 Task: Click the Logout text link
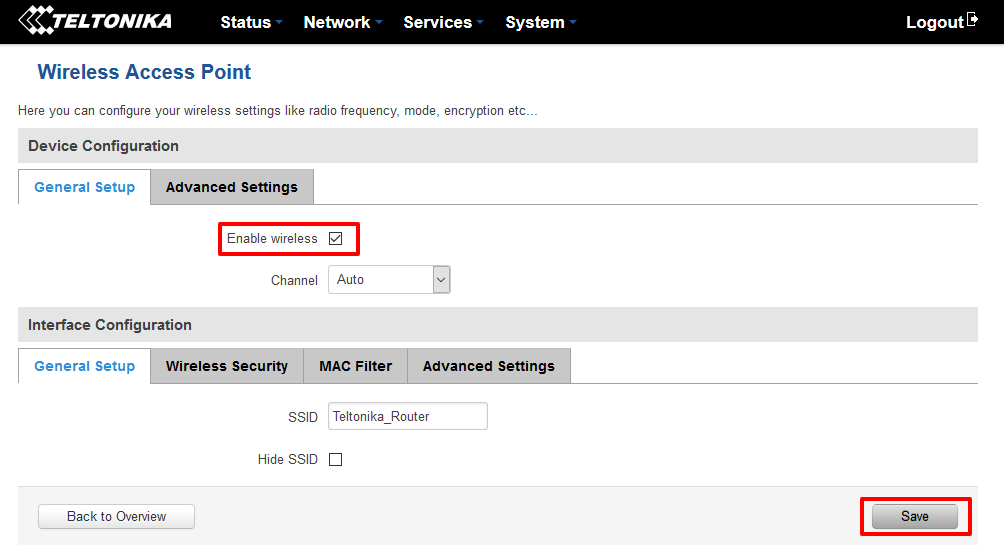[933, 22]
